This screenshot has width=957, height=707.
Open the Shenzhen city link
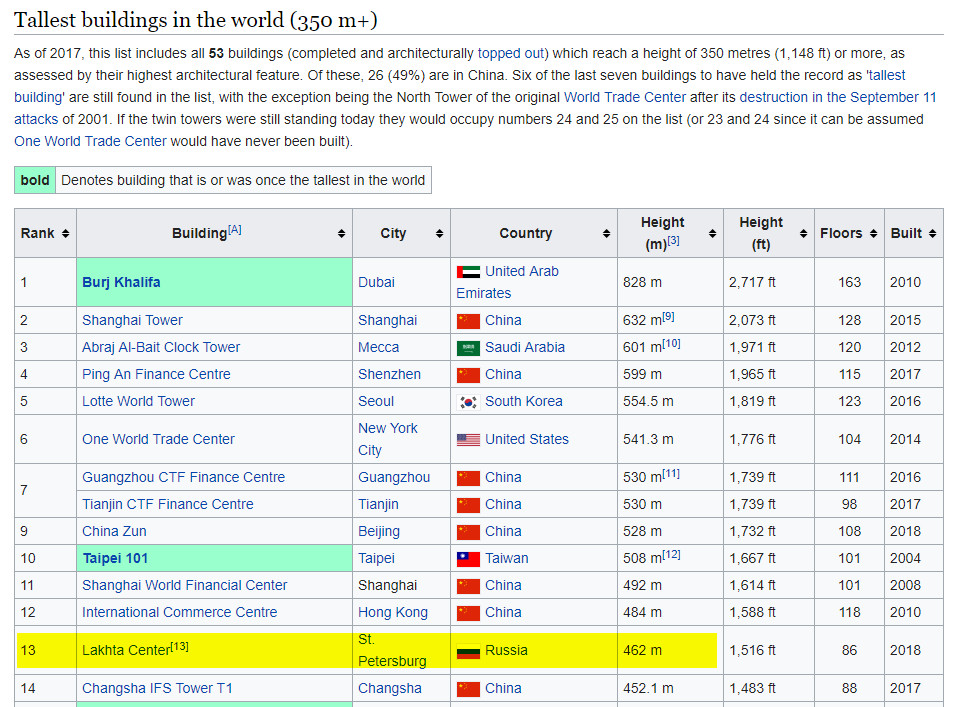(389, 374)
